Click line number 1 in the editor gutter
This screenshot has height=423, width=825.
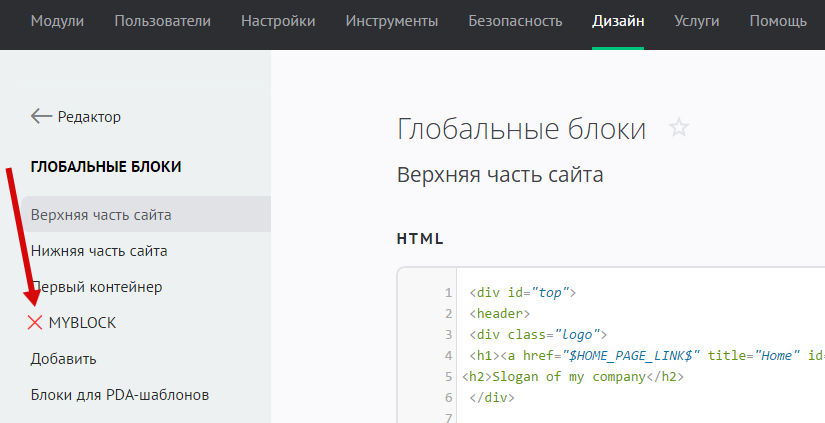click(x=450, y=293)
